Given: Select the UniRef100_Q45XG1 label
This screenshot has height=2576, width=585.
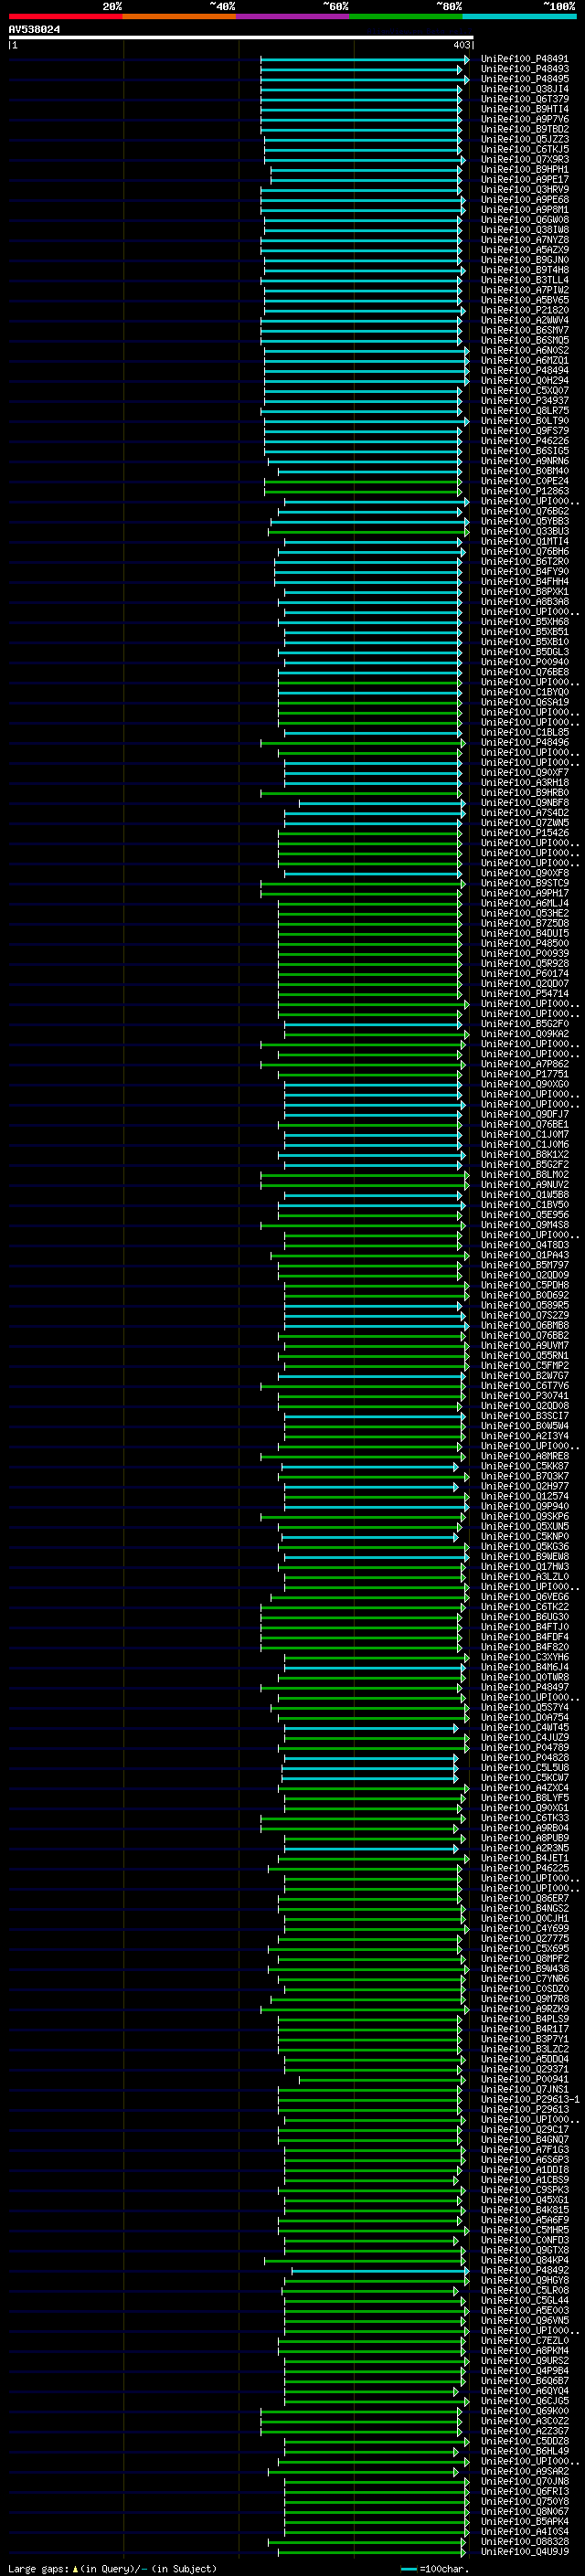Looking at the screenshot, I should 524,2200.
